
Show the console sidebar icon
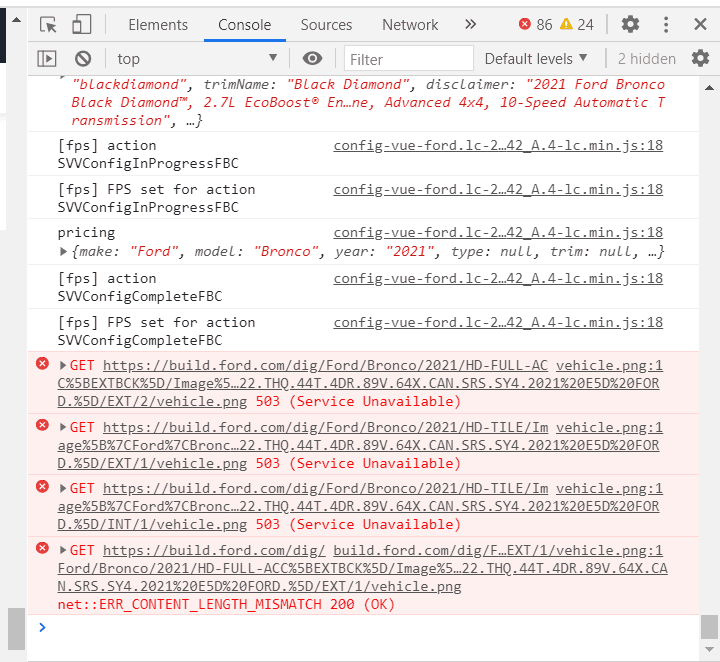coord(47,59)
